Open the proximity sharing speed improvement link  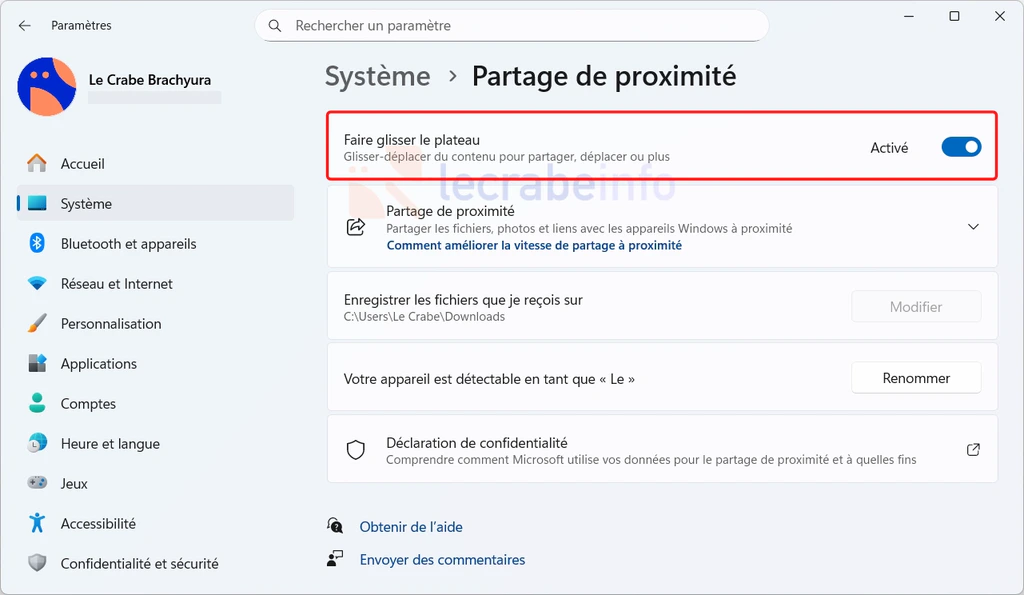tap(534, 245)
